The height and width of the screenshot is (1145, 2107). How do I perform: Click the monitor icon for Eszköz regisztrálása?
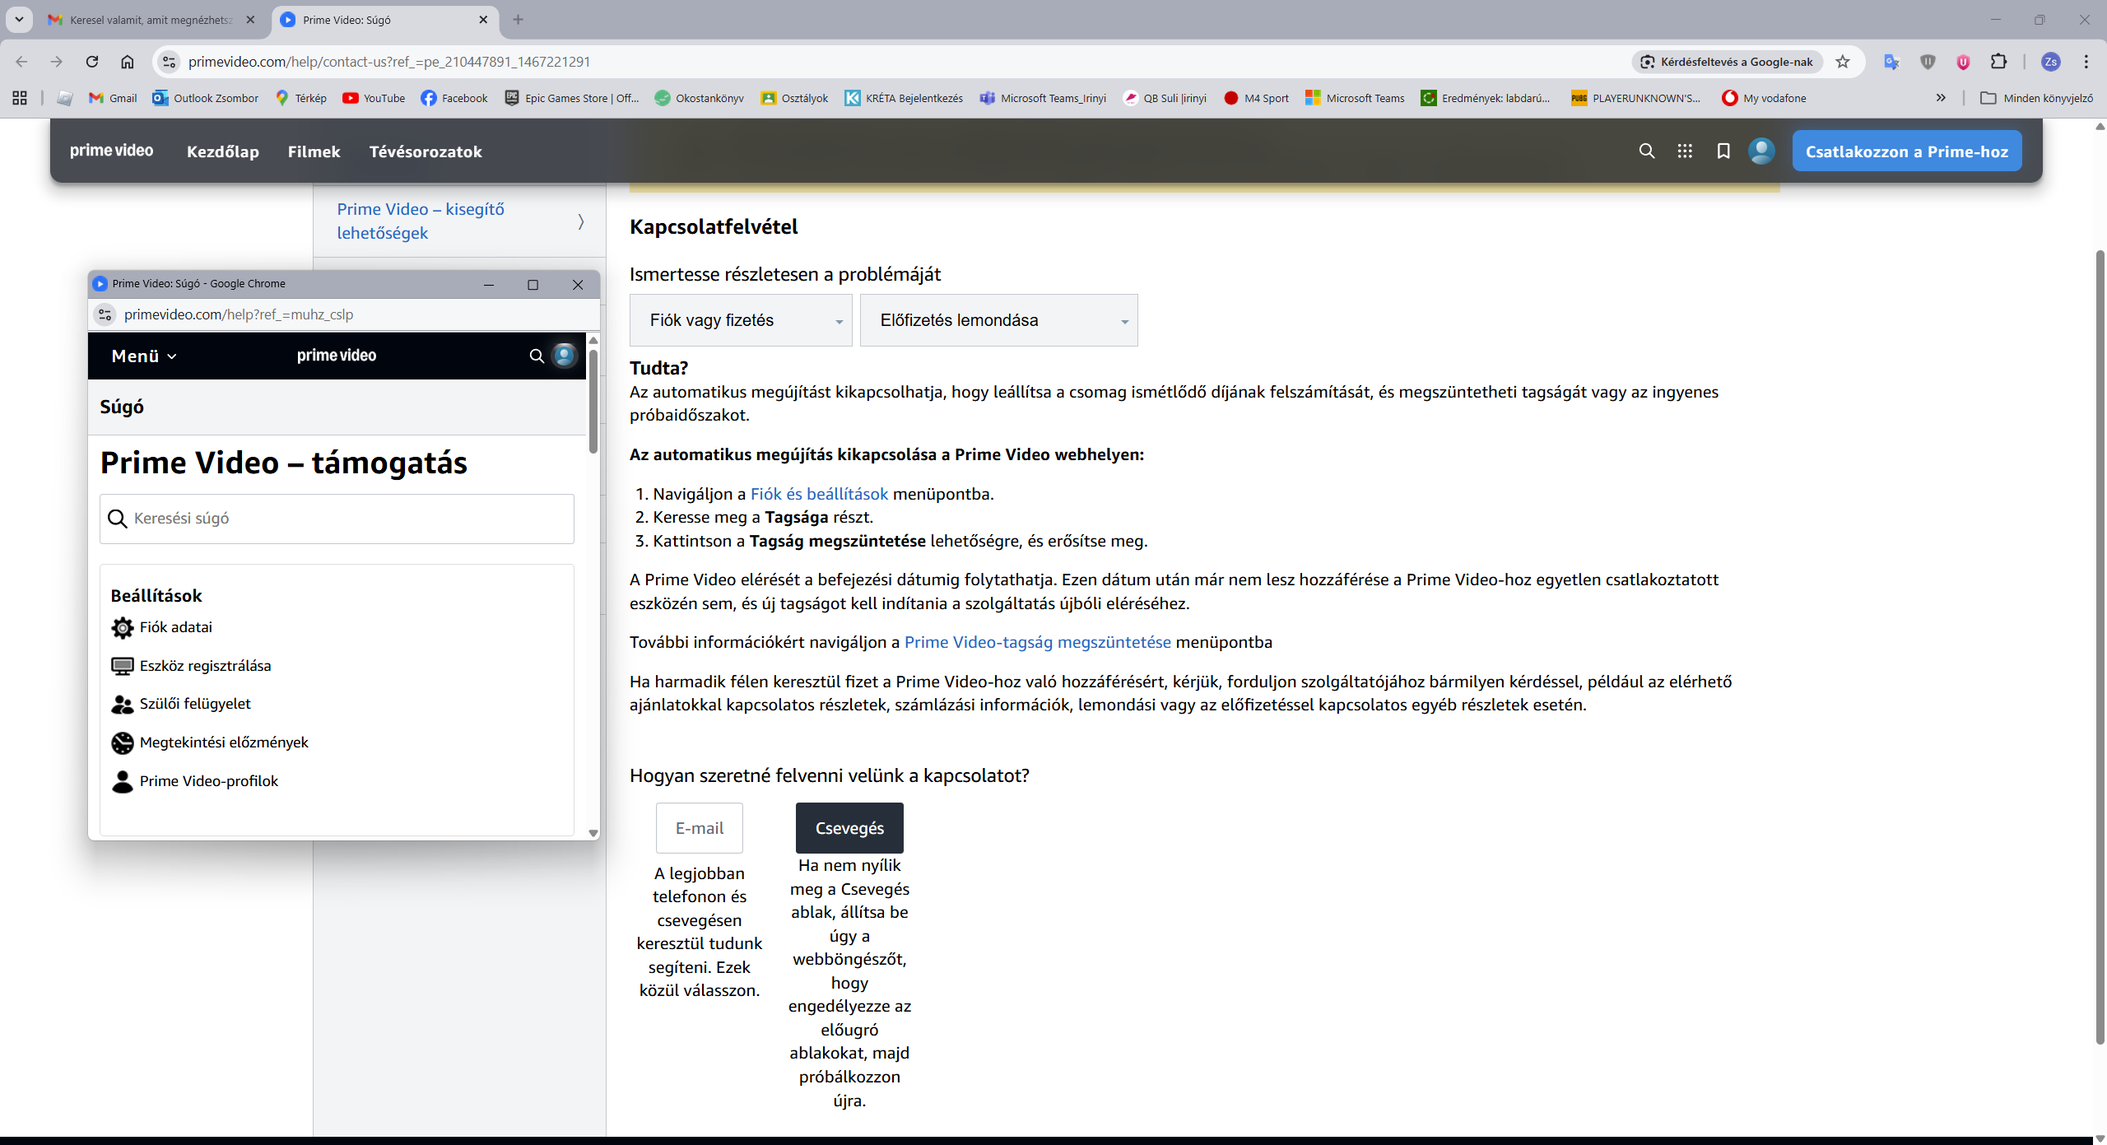[122, 666]
